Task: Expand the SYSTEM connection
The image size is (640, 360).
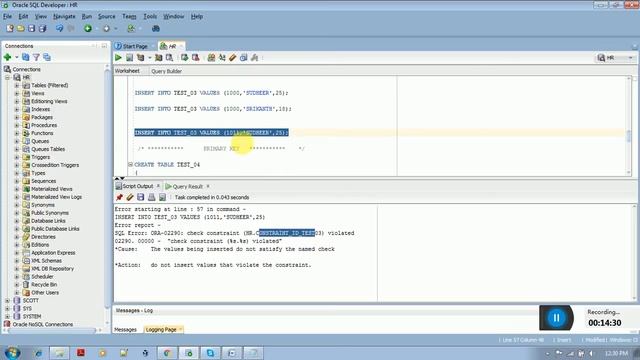Action: [7, 316]
